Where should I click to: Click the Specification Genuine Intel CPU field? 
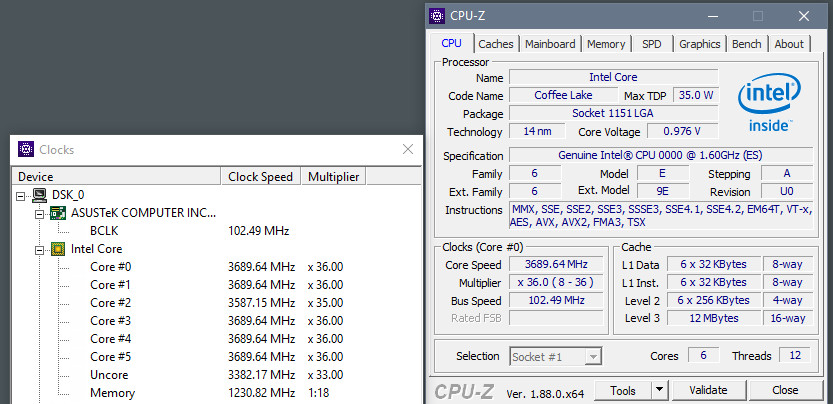661,155
